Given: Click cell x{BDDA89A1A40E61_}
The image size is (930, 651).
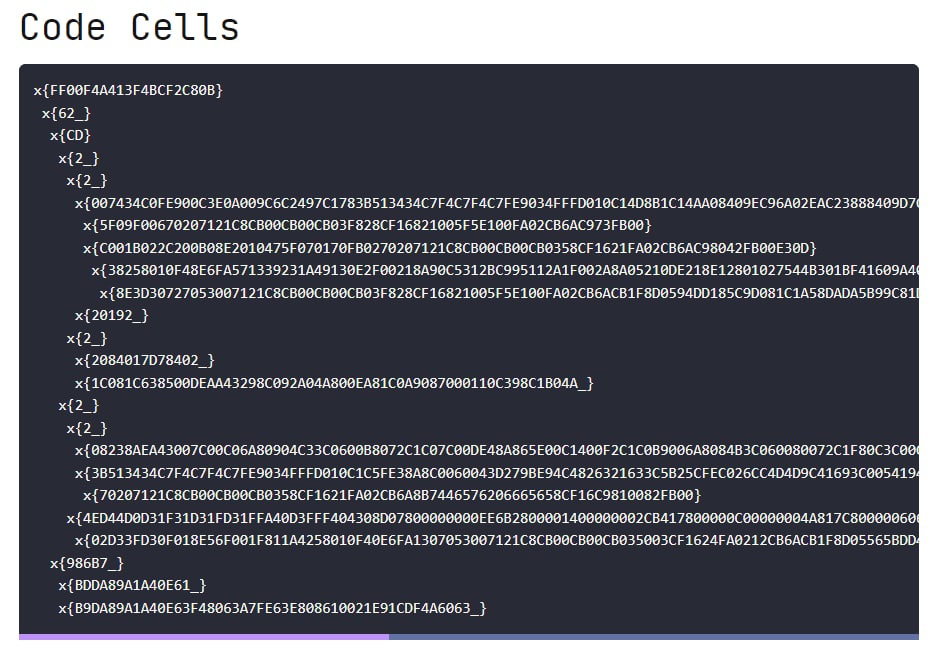Looking at the screenshot, I should [x=132, y=586].
